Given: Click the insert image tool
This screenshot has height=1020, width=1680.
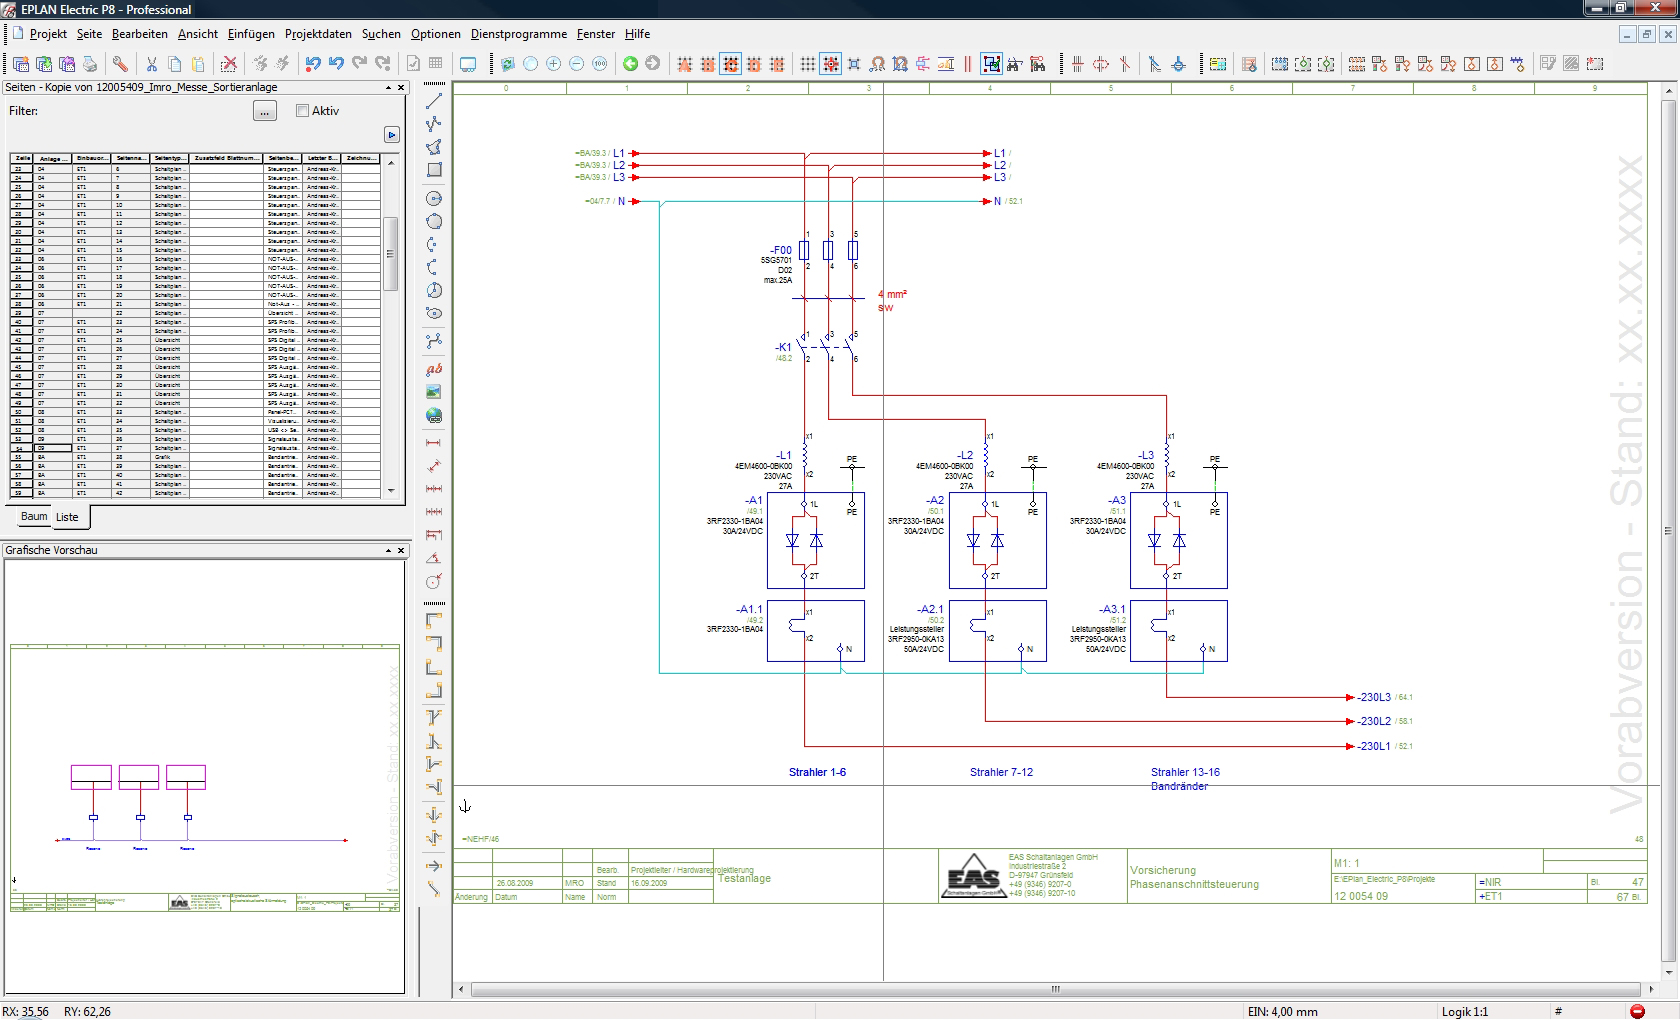Looking at the screenshot, I should point(434,392).
